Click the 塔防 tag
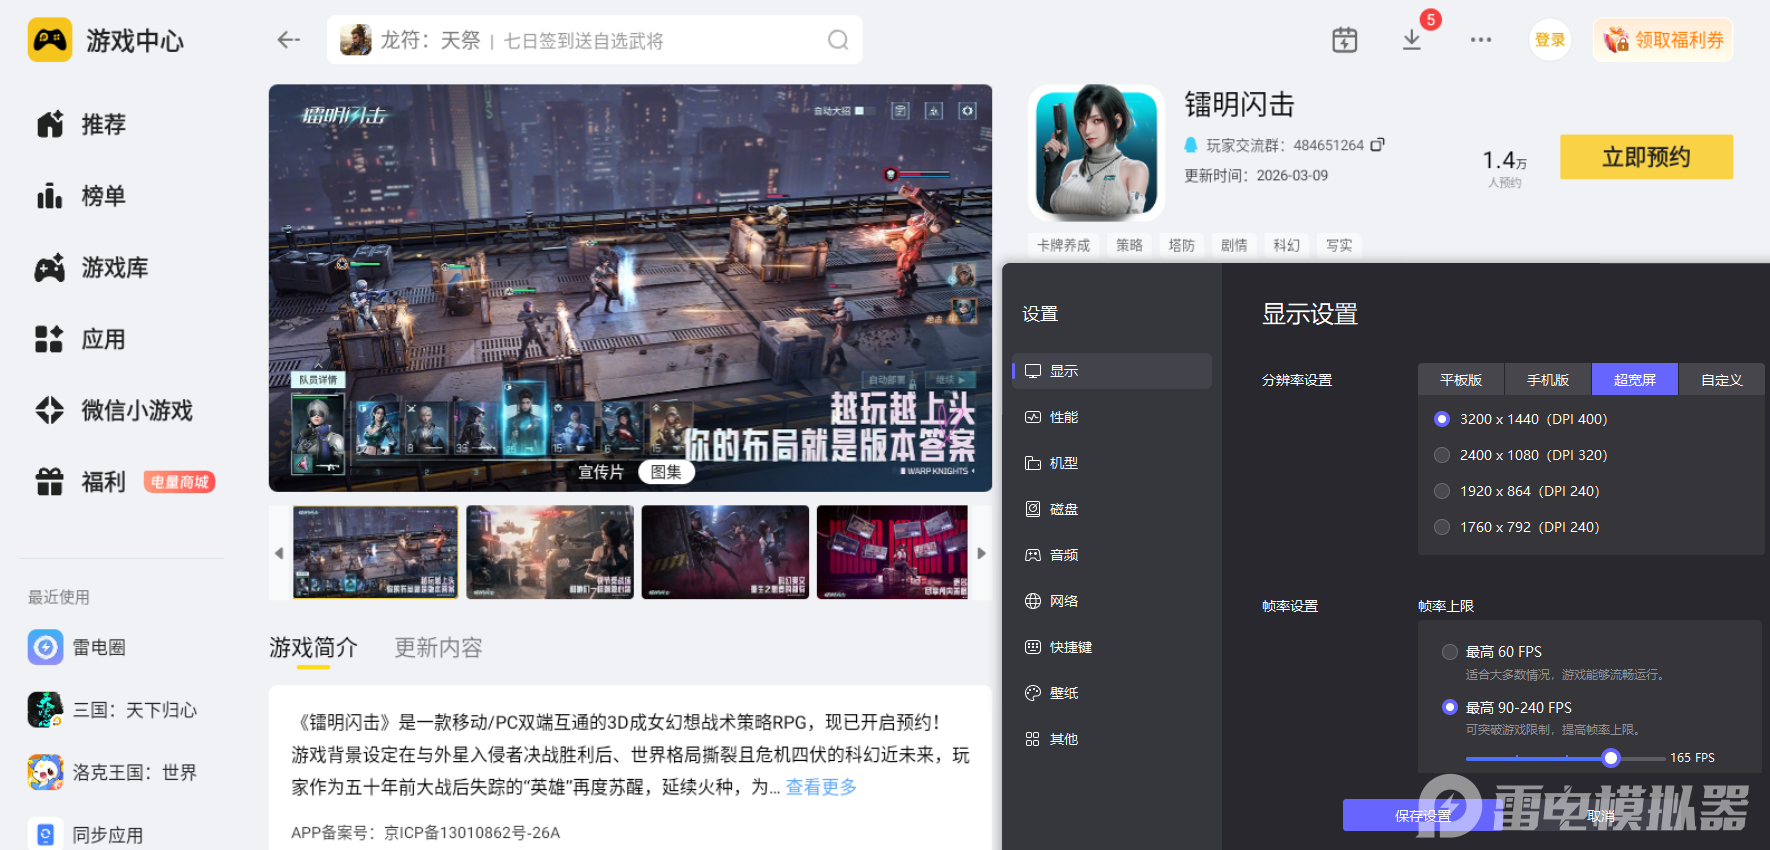 pos(1182,245)
